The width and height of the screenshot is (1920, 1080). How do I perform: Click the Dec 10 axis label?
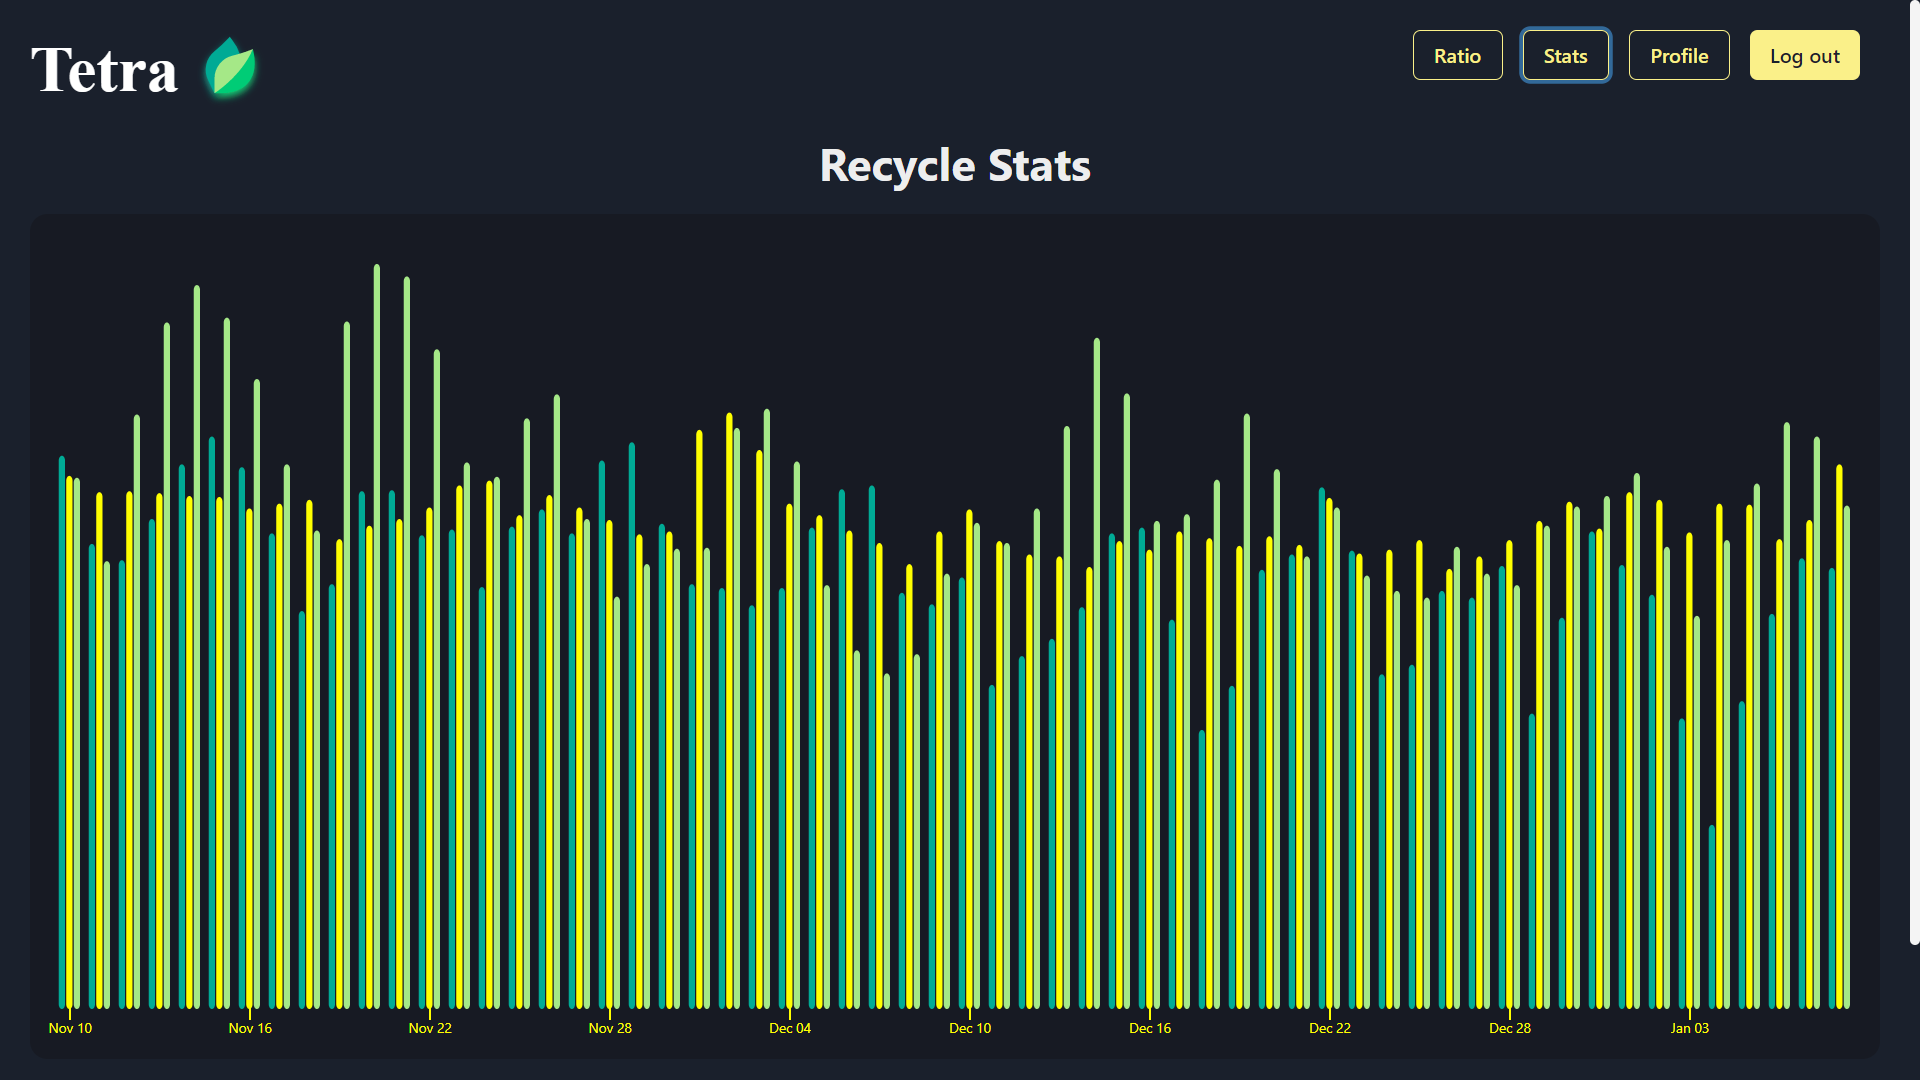click(x=970, y=1028)
